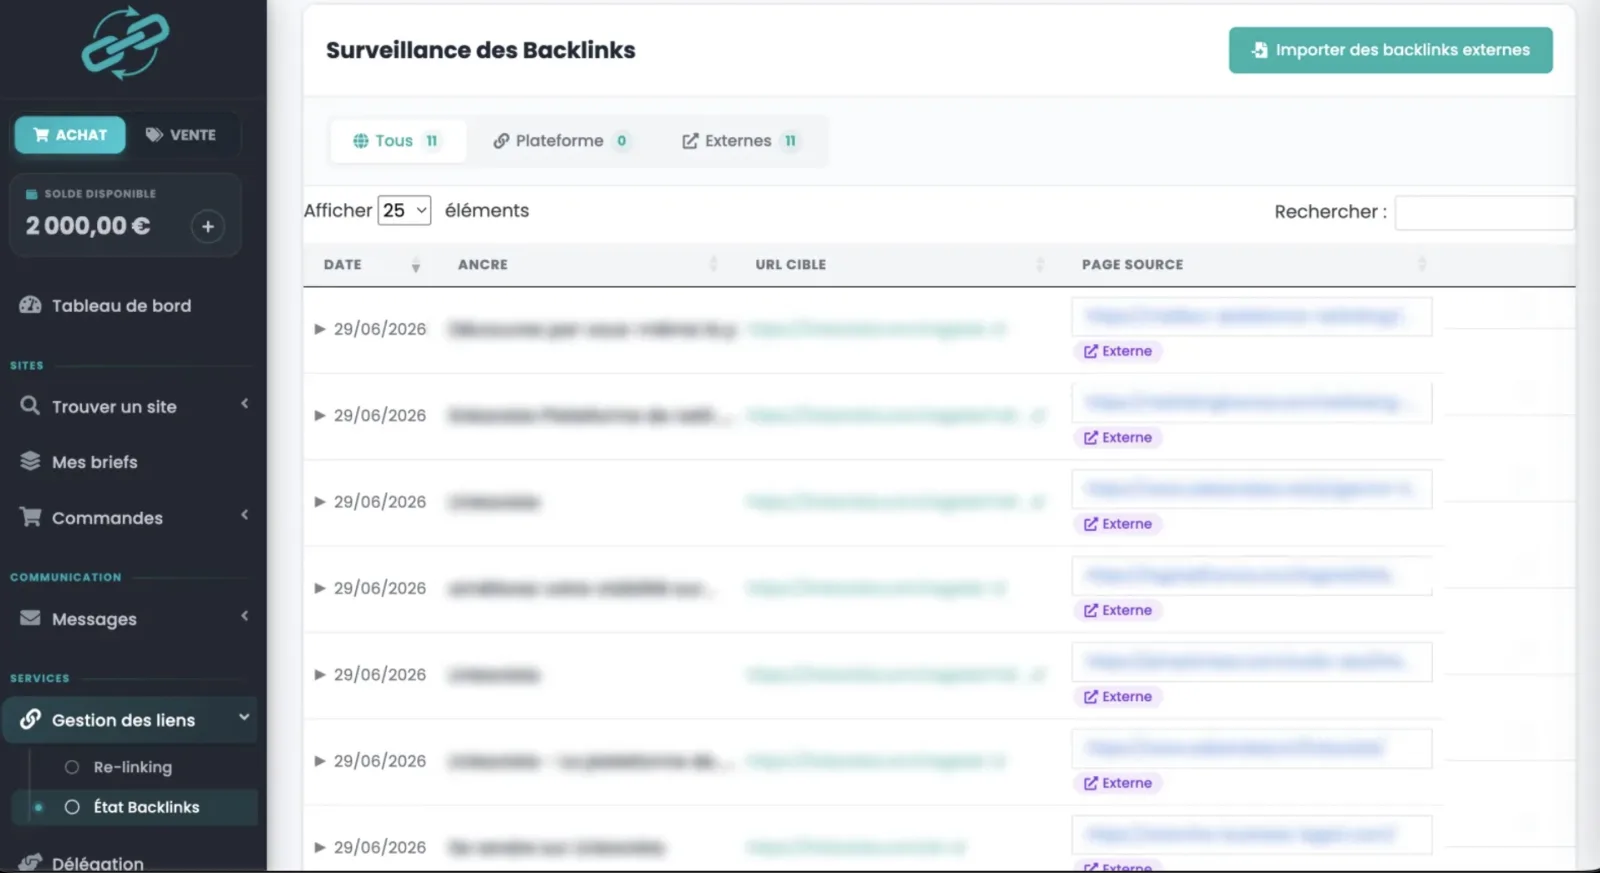Switch to the Plateforme tab

(561, 141)
